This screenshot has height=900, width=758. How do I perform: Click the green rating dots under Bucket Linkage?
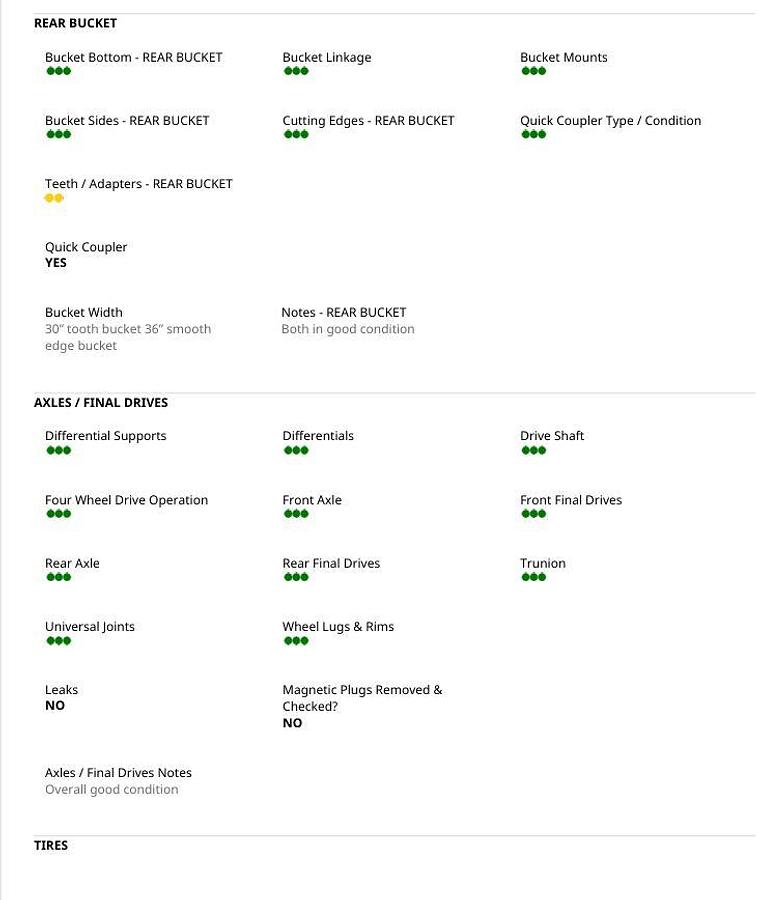tap(296, 71)
